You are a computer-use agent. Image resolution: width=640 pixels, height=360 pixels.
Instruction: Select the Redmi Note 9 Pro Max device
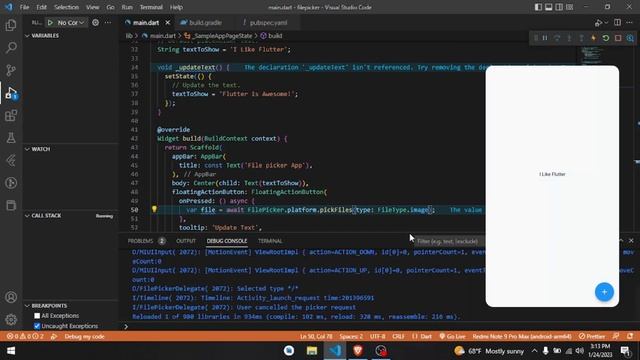tap(522, 336)
